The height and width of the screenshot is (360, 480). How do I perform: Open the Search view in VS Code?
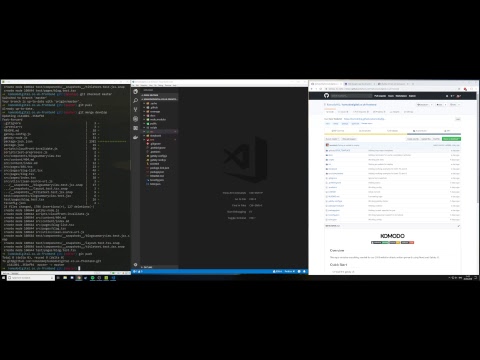(x=135, y=100)
